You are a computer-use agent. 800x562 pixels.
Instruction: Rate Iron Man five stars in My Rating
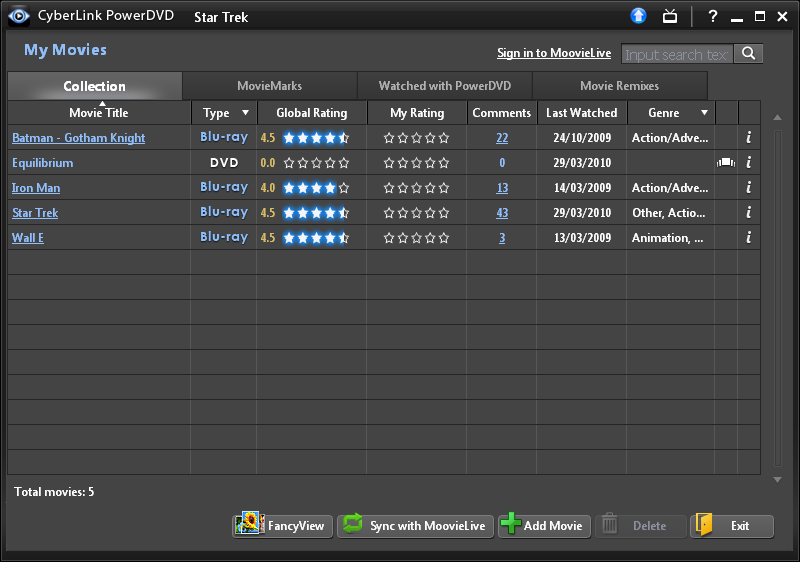tap(444, 188)
